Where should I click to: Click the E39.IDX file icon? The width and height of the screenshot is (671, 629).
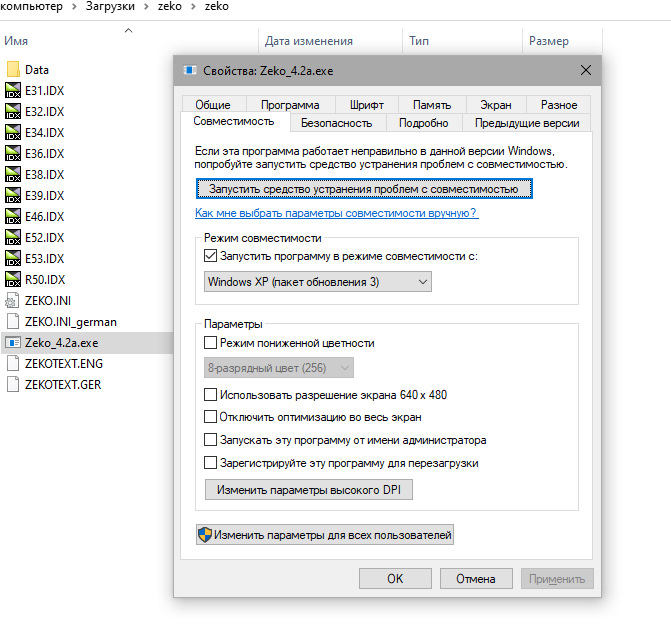tap(13, 195)
